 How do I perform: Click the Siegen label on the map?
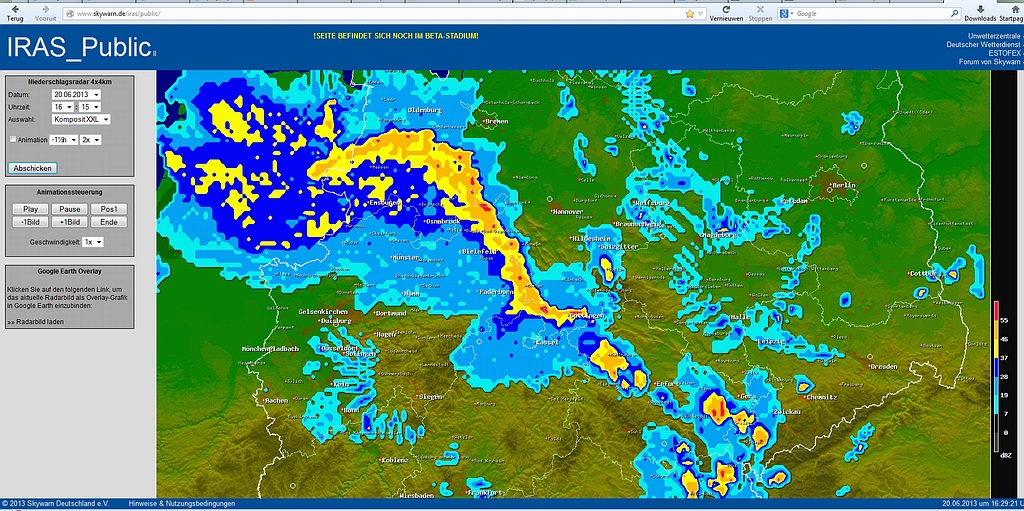pos(430,396)
